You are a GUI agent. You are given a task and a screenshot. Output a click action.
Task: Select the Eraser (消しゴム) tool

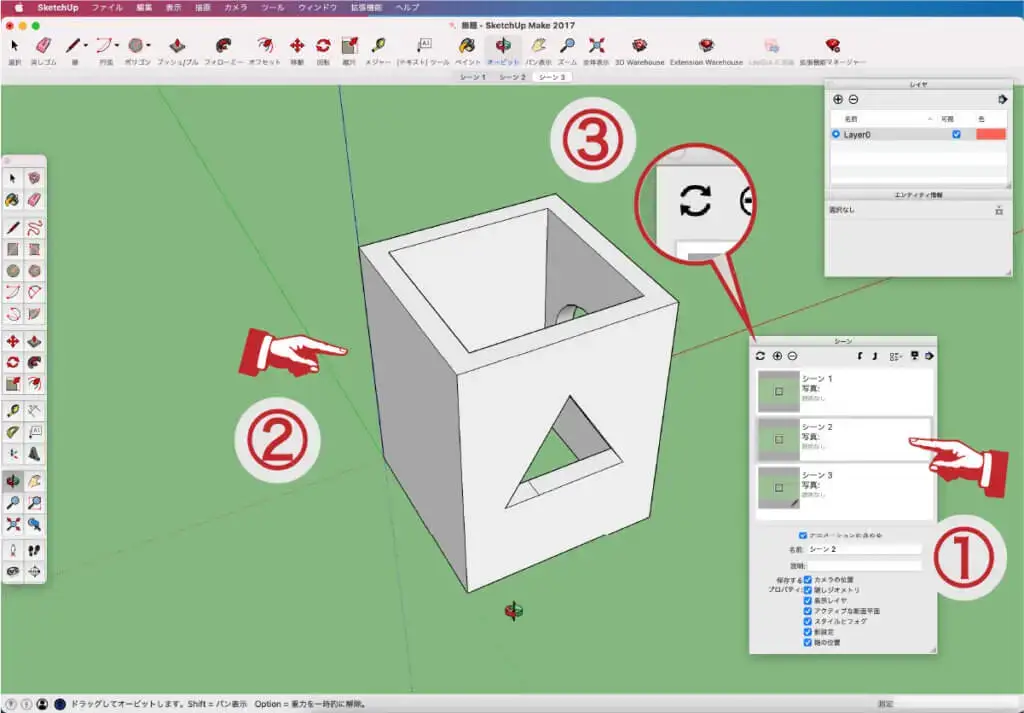(44, 46)
